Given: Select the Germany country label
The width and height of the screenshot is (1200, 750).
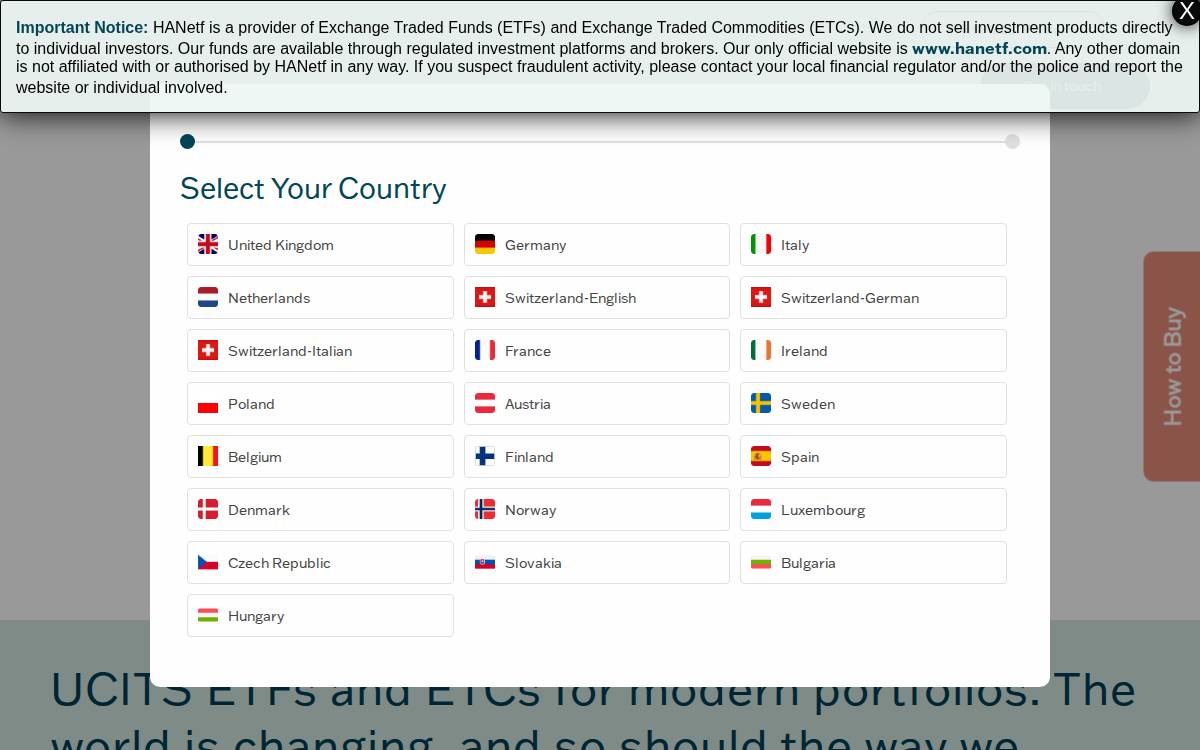Looking at the screenshot, I should 535,245.
